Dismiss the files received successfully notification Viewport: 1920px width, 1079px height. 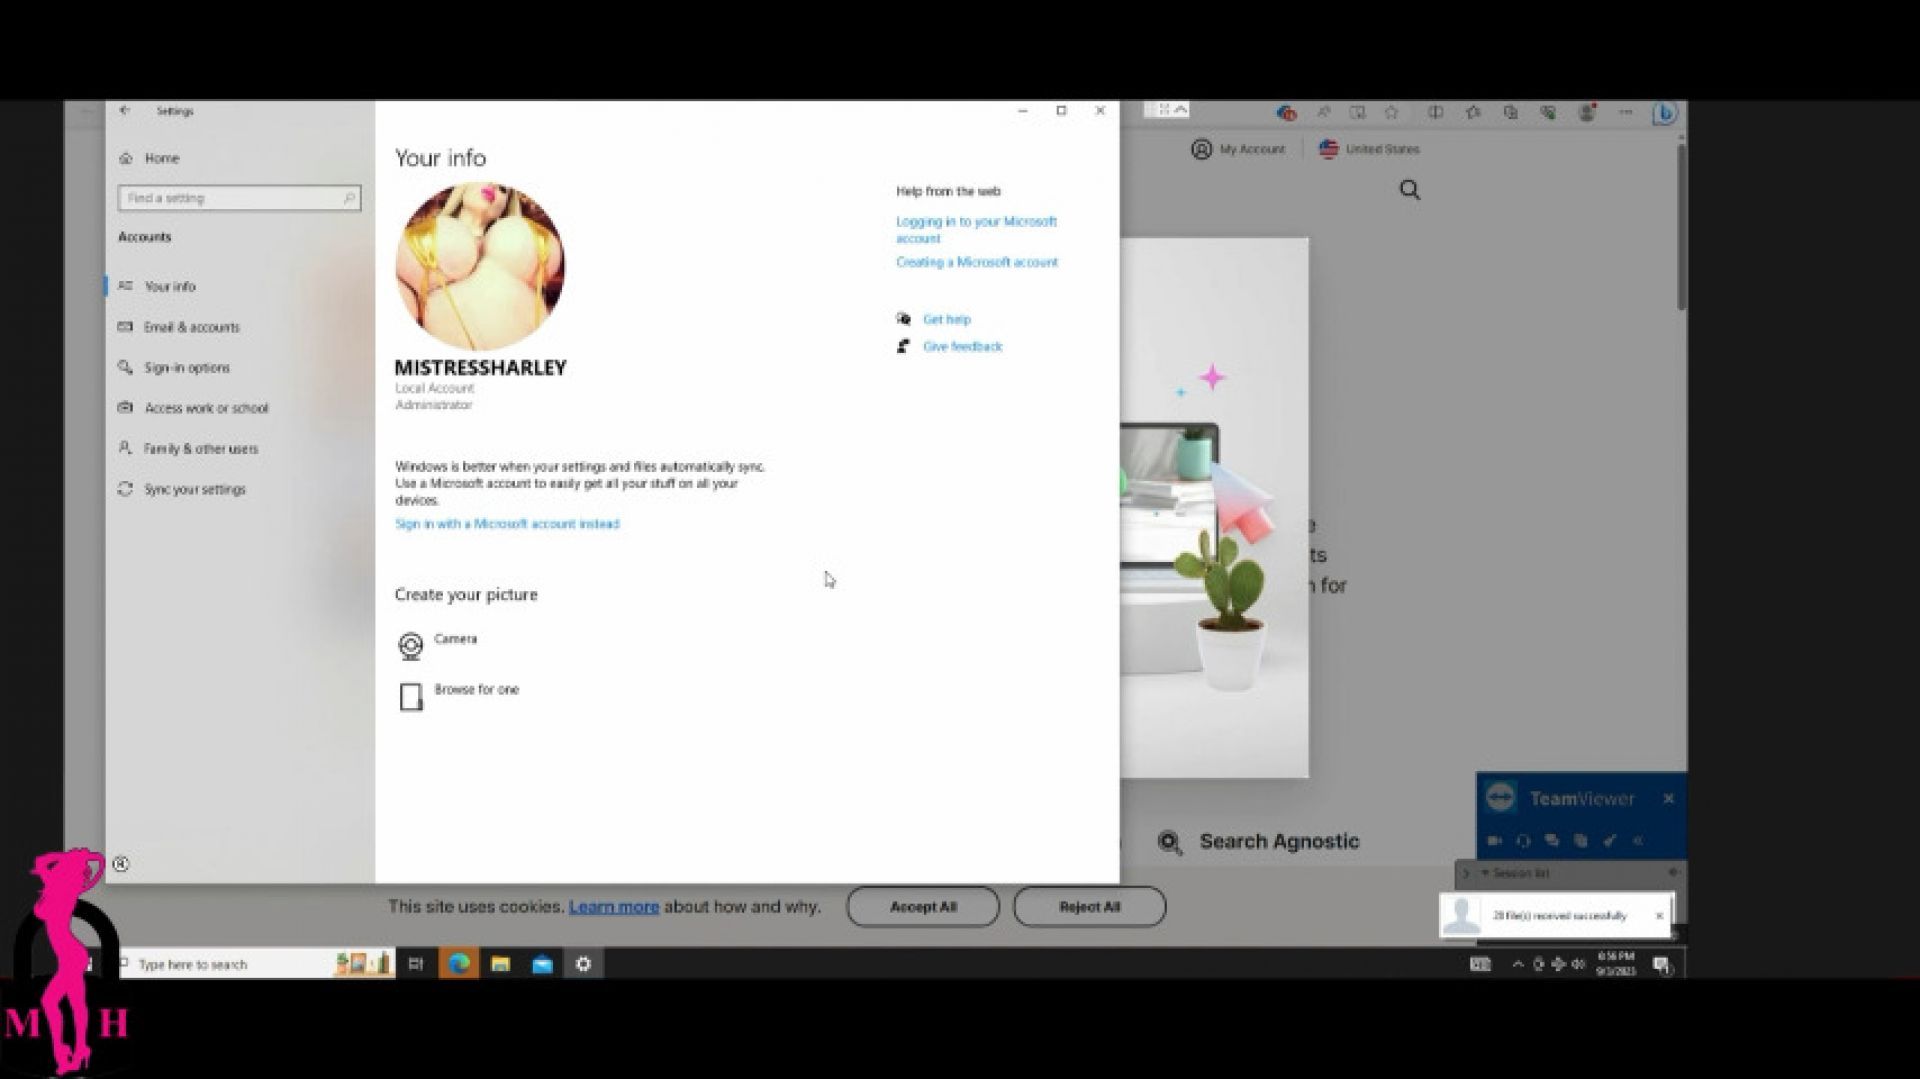1659,915
